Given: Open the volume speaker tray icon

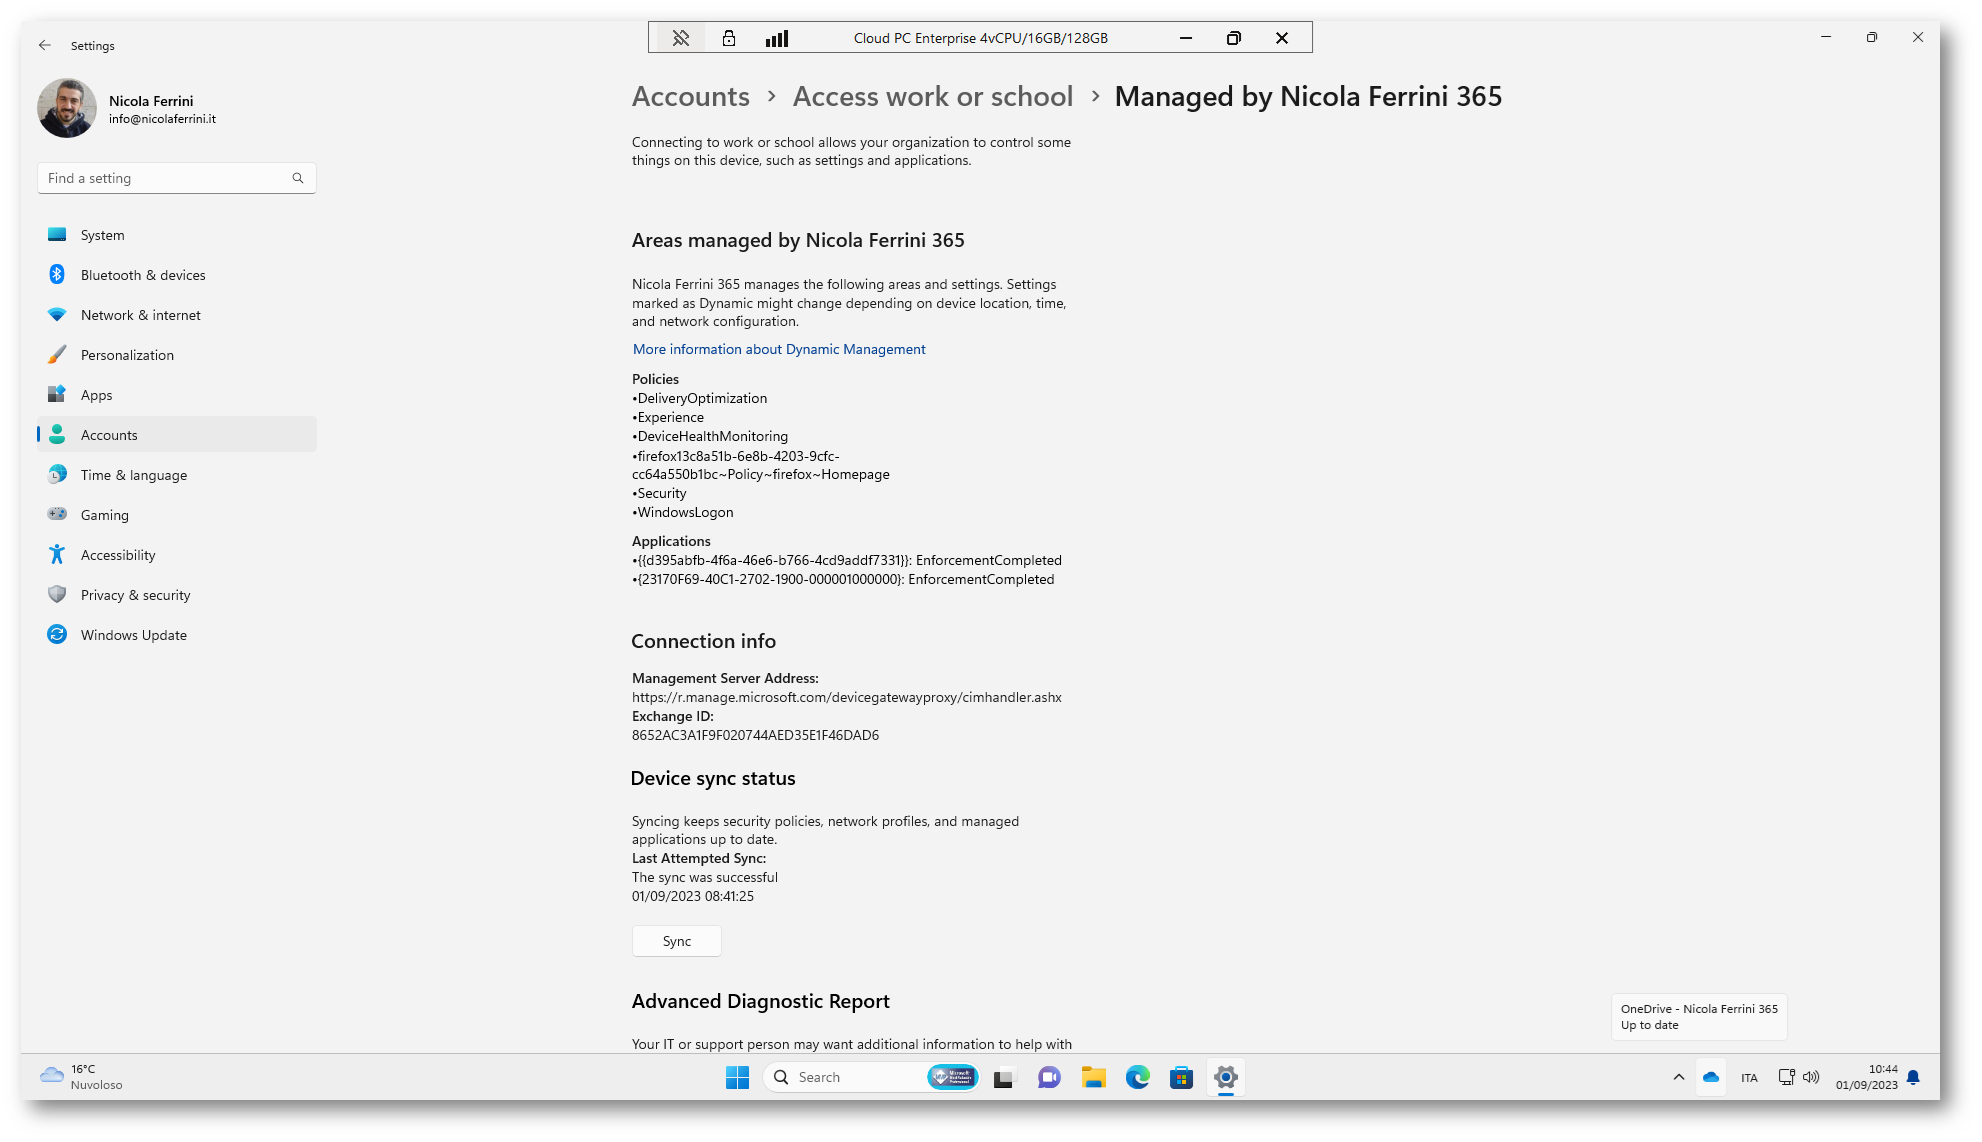Looking at the screenshot, I should tap(1811, 1077).
